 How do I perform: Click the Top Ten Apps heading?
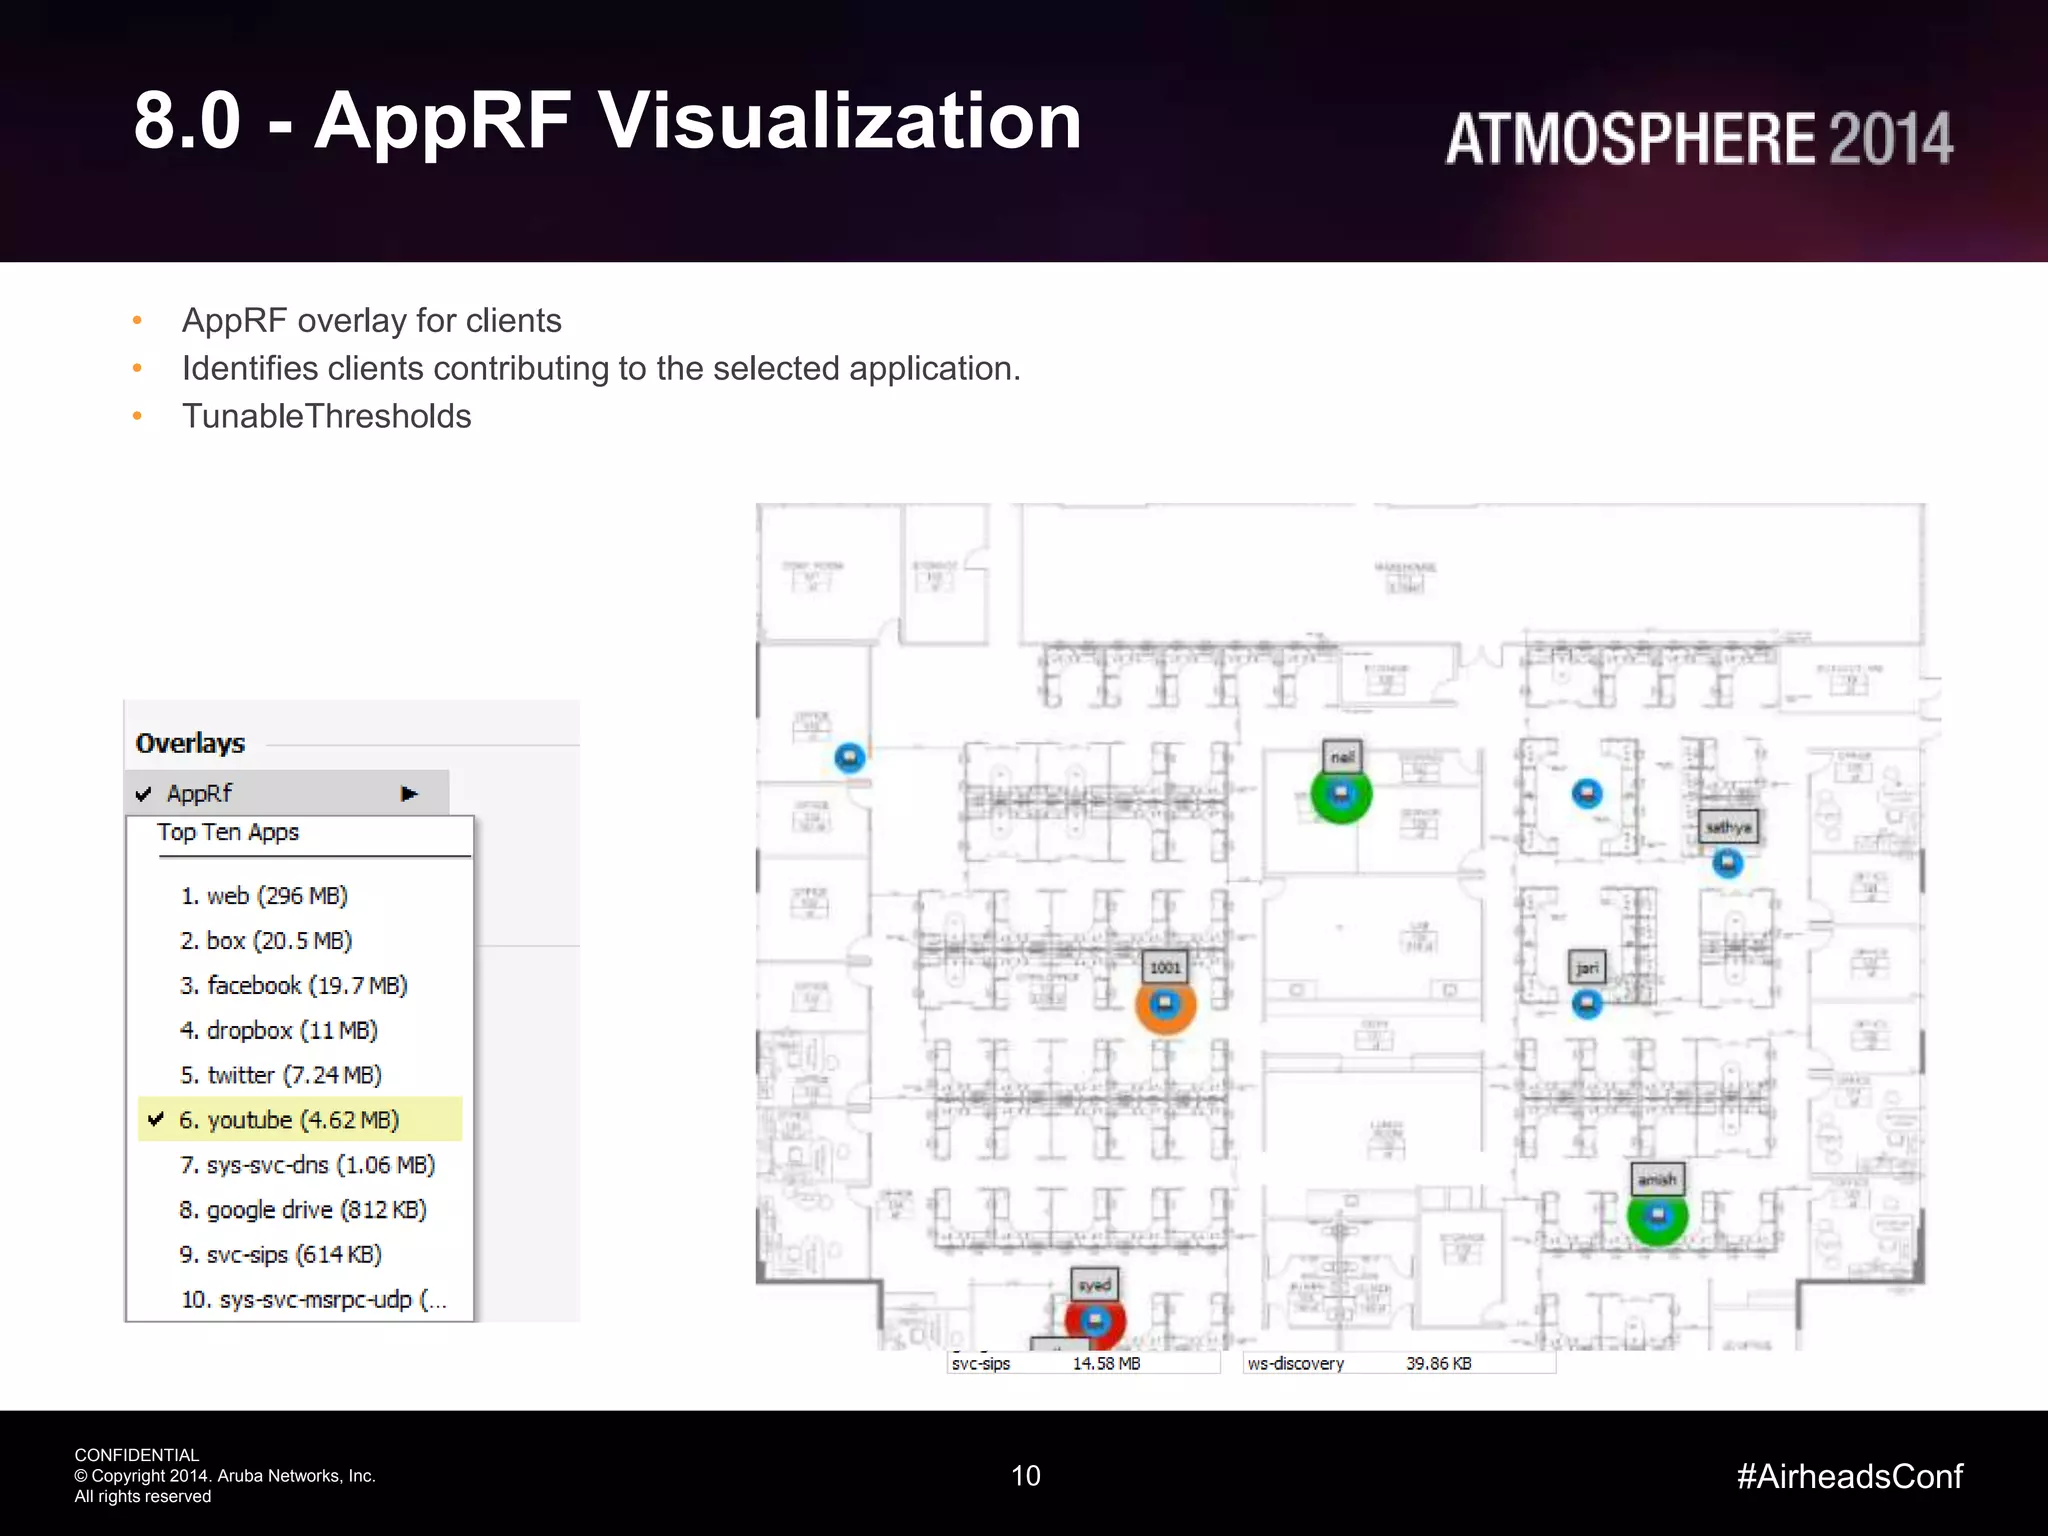[x=228, y=832]
